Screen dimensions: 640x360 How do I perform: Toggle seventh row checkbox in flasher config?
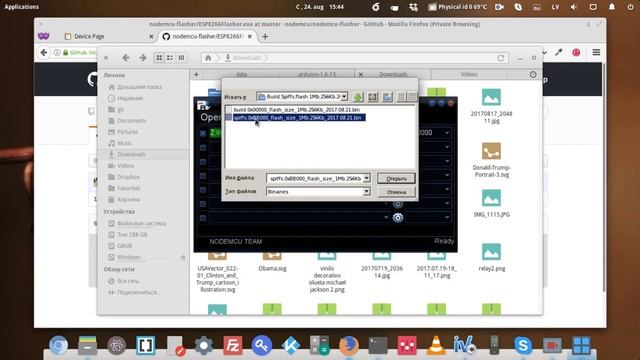tap(203, 218)
